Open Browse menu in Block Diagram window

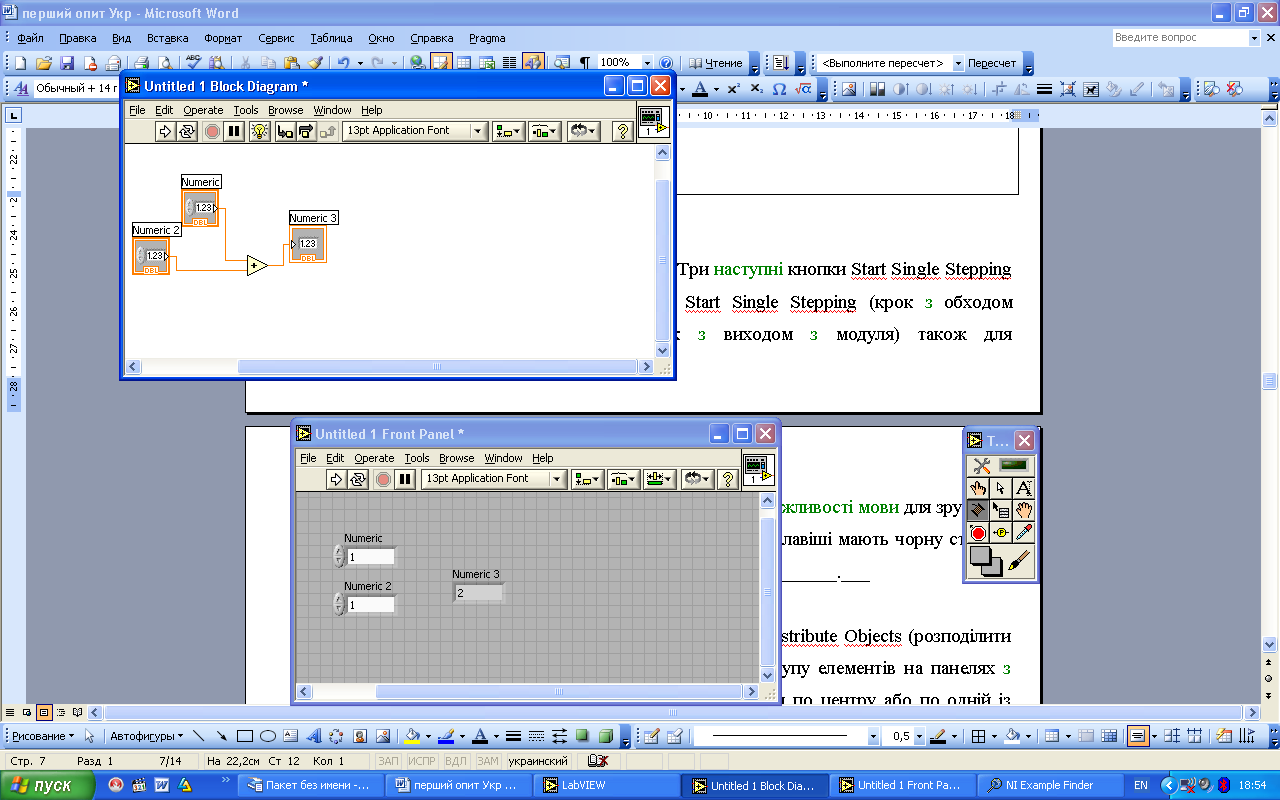[x=285, y=110]
